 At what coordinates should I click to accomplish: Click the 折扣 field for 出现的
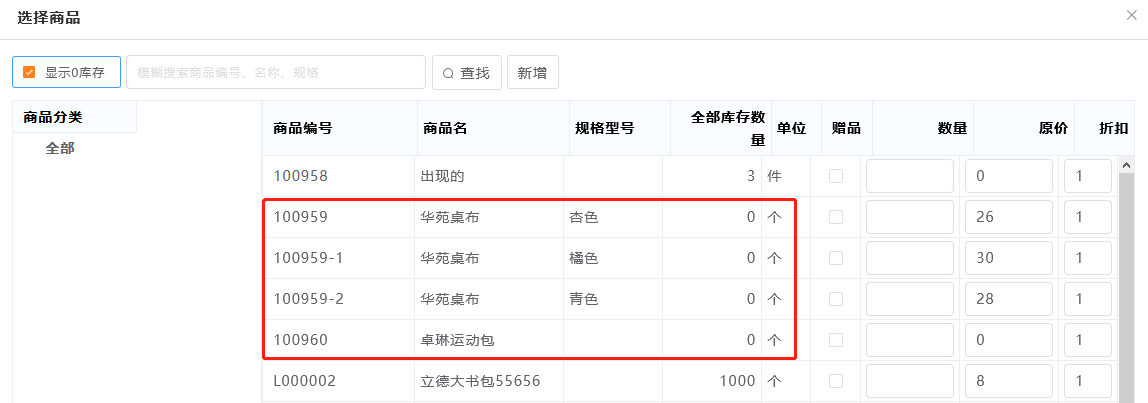pos(1087,176)
